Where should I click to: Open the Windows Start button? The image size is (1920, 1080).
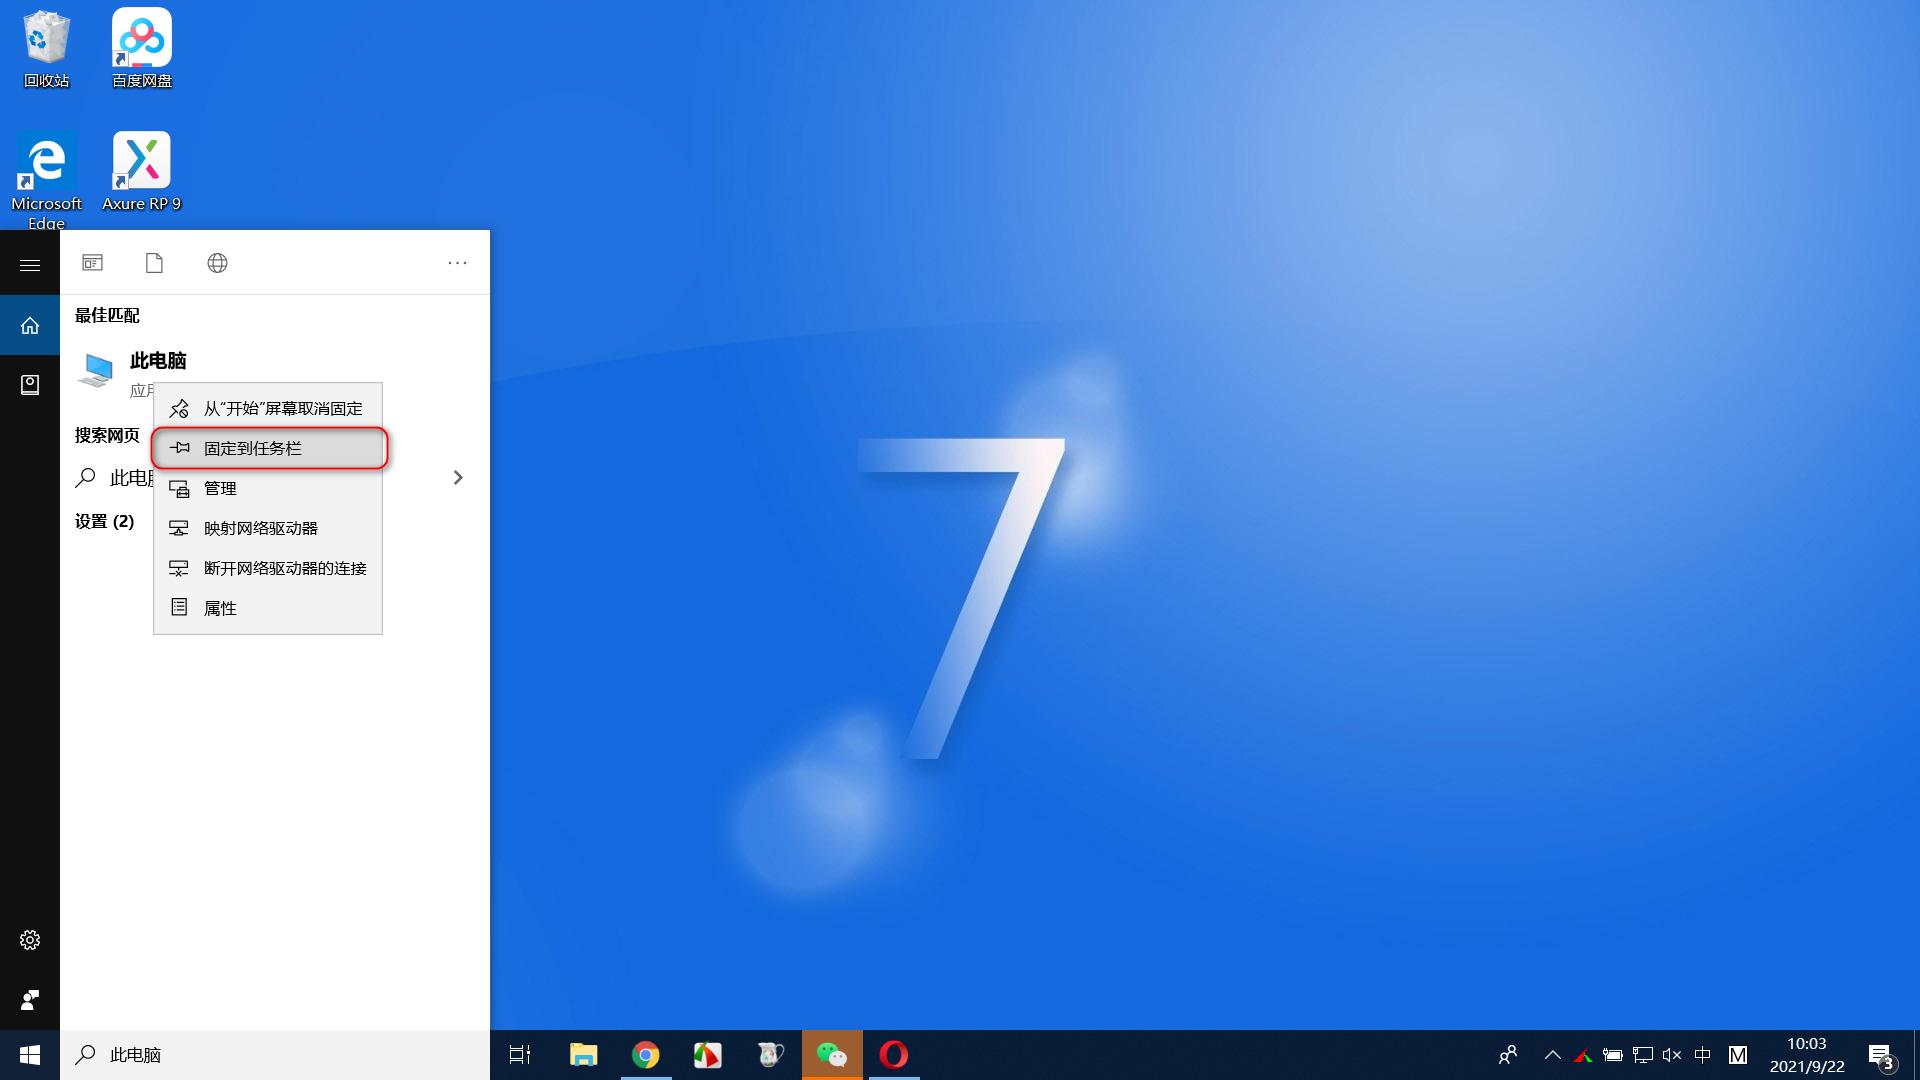pyautogui.click(x=30, y=1055)
